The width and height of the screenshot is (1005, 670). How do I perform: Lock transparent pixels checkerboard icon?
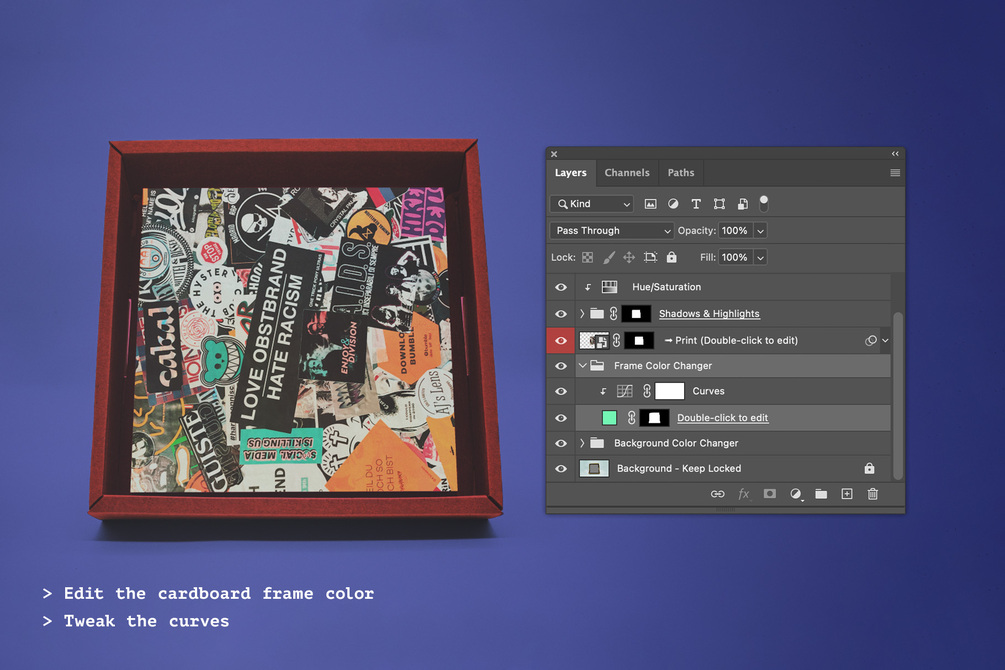pos(587,257)
